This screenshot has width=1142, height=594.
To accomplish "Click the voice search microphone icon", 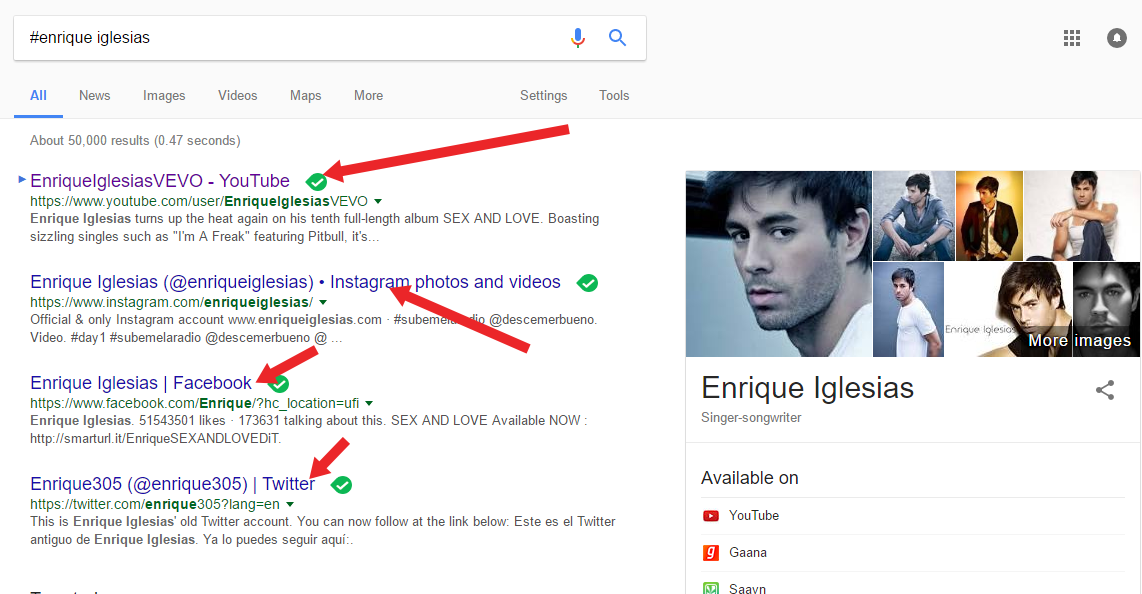I will (578, 38).
